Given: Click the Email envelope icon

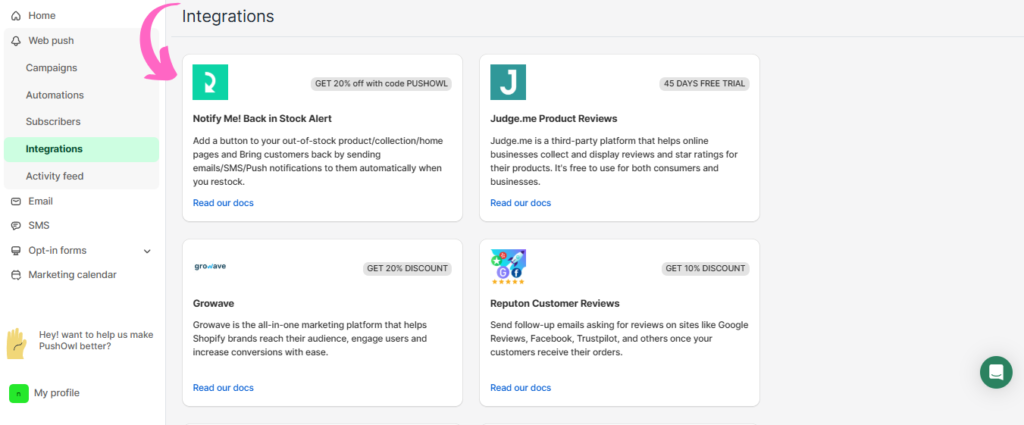Looking at the screenshot, I should (x=16, y=201).
